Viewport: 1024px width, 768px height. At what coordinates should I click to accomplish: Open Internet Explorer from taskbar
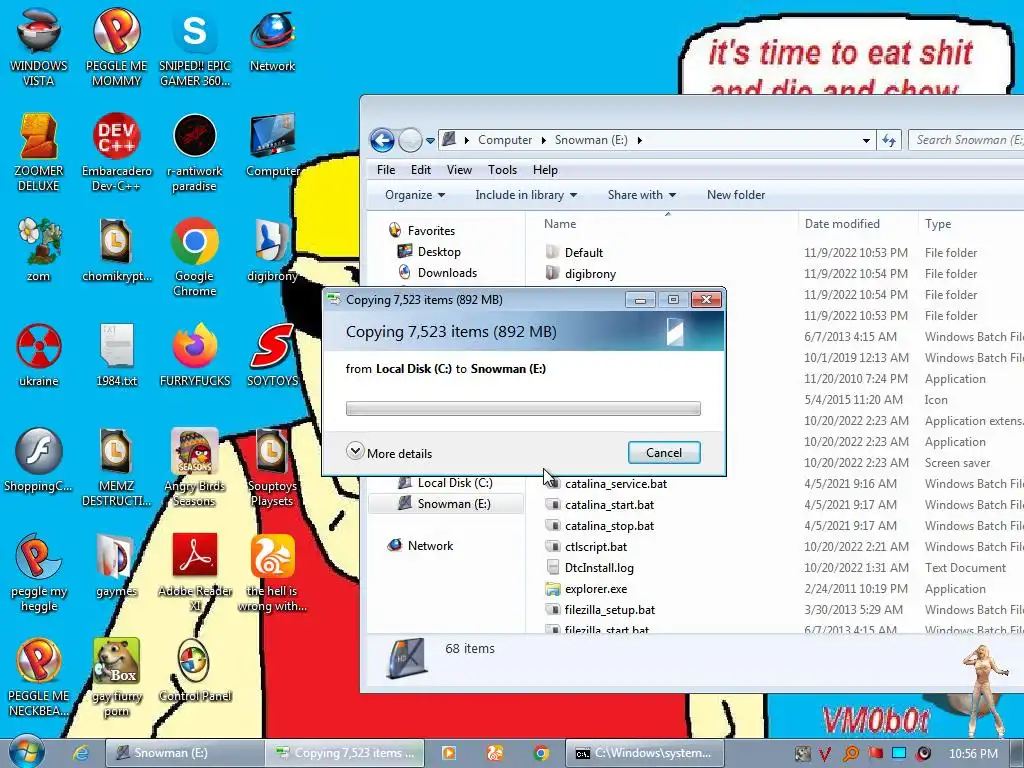81,753
